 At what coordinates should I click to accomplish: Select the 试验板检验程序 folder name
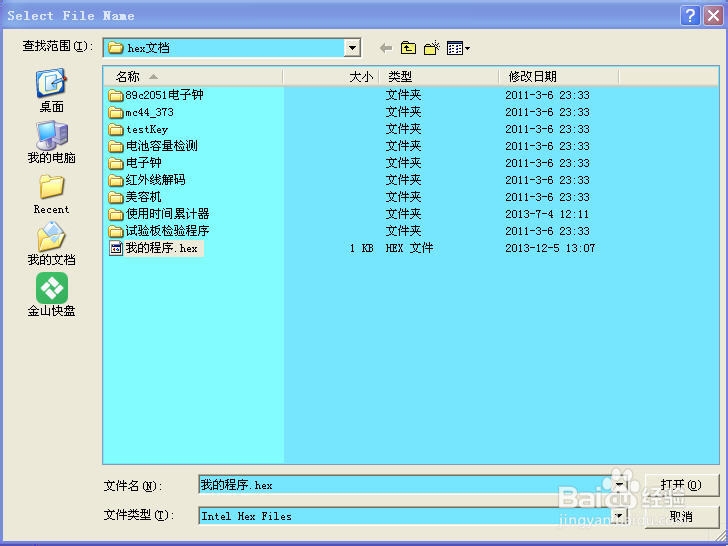[x=168, y=231]
